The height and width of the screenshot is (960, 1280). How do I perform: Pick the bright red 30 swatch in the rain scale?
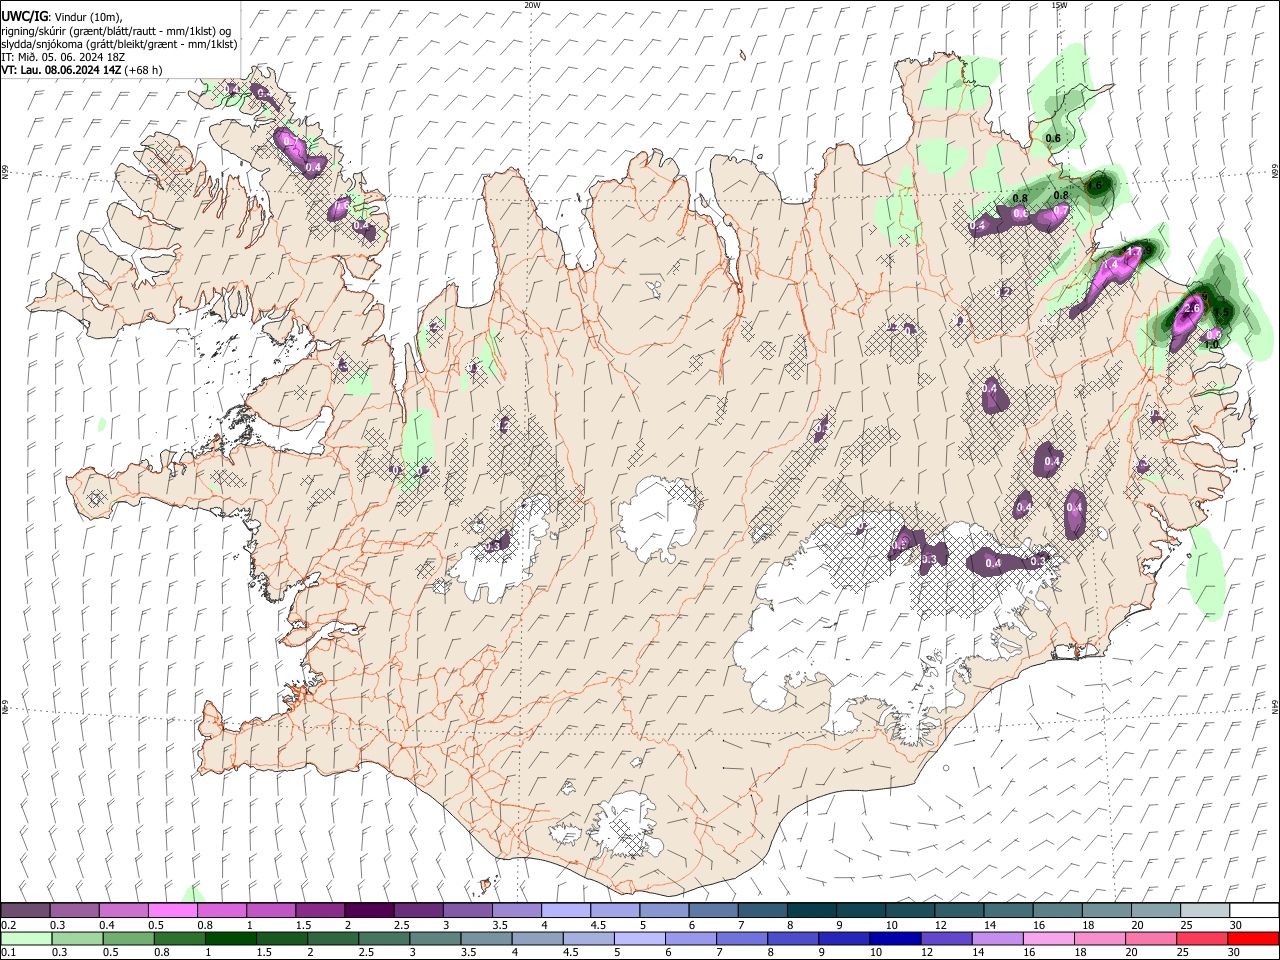1252,939
